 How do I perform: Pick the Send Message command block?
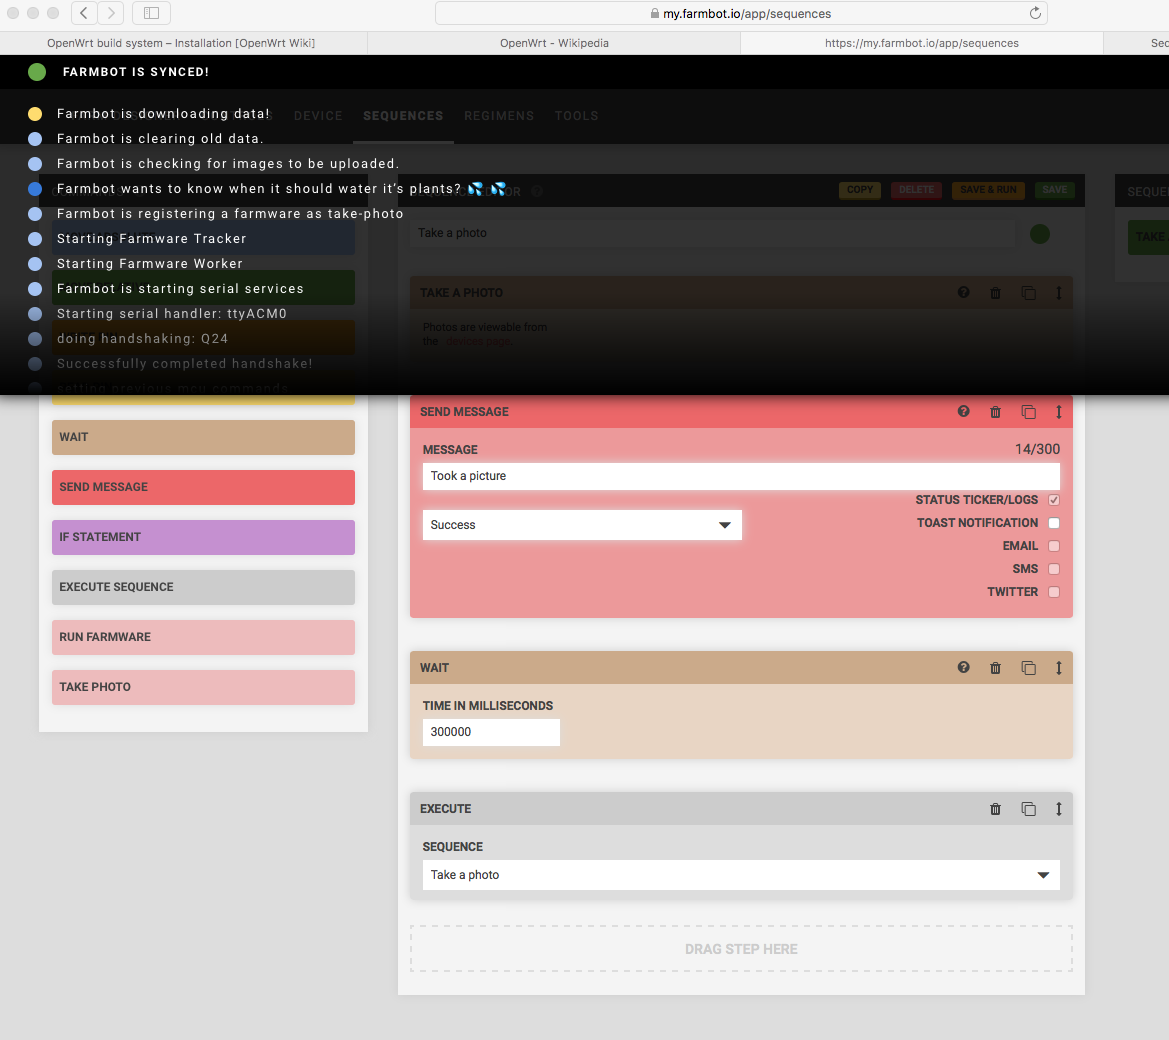203,488
